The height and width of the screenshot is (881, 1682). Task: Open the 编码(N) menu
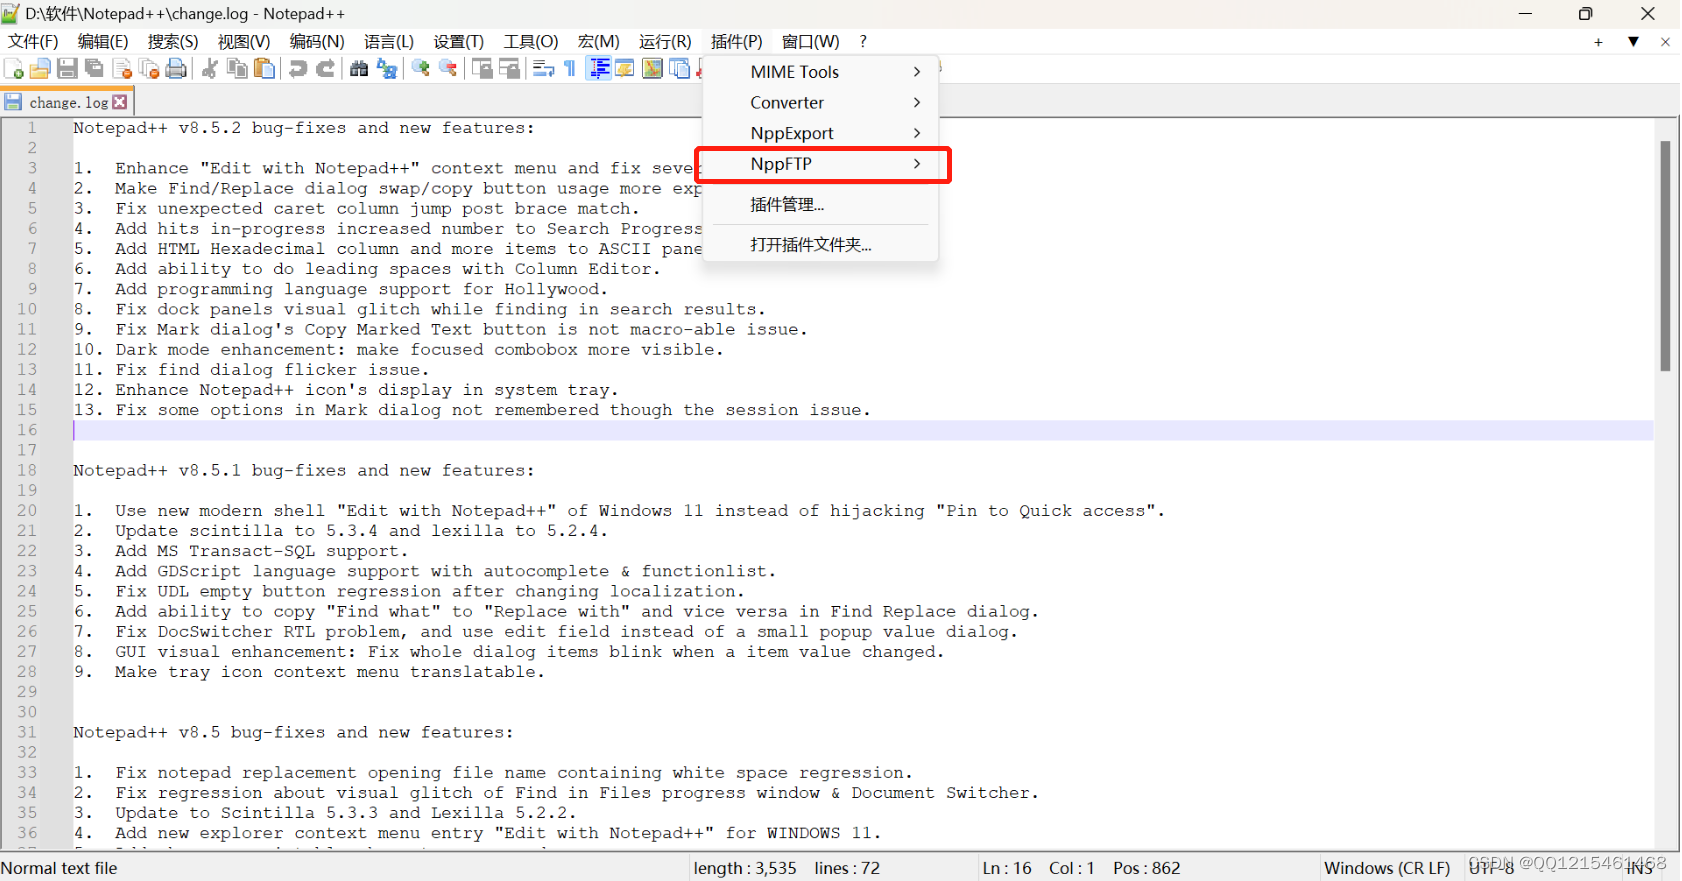click(x=317, y=41)
